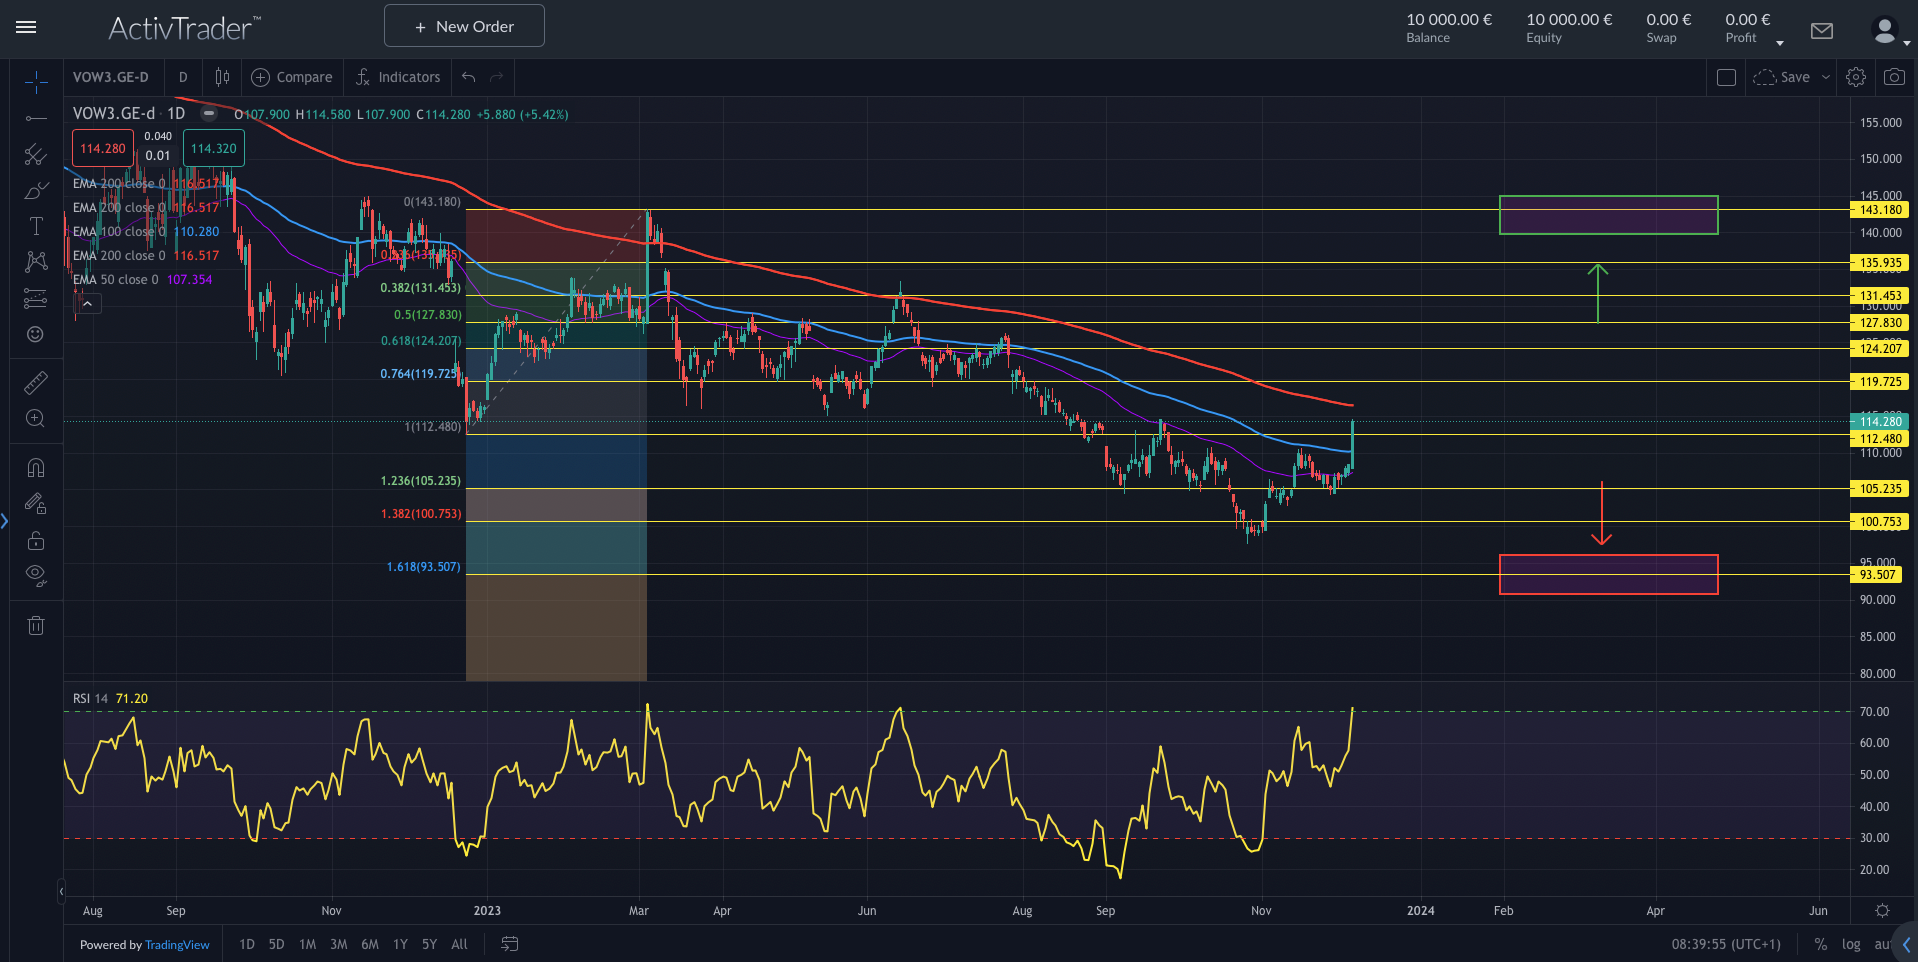1918x962 pixels.
Task: Open the Save layout dropdown arrow
Action: point(1825,77)
